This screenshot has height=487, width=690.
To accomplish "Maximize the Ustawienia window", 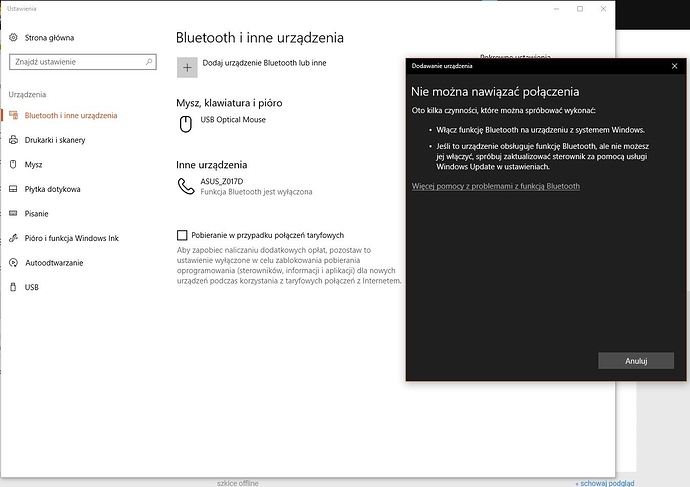I will coord(579,8).
